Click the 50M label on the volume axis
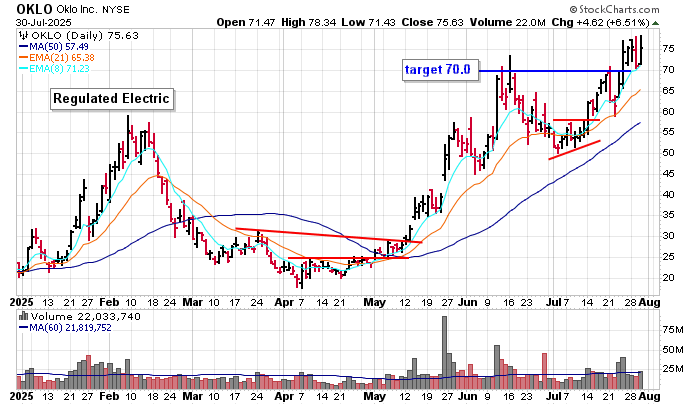 (x=673, y=349)
